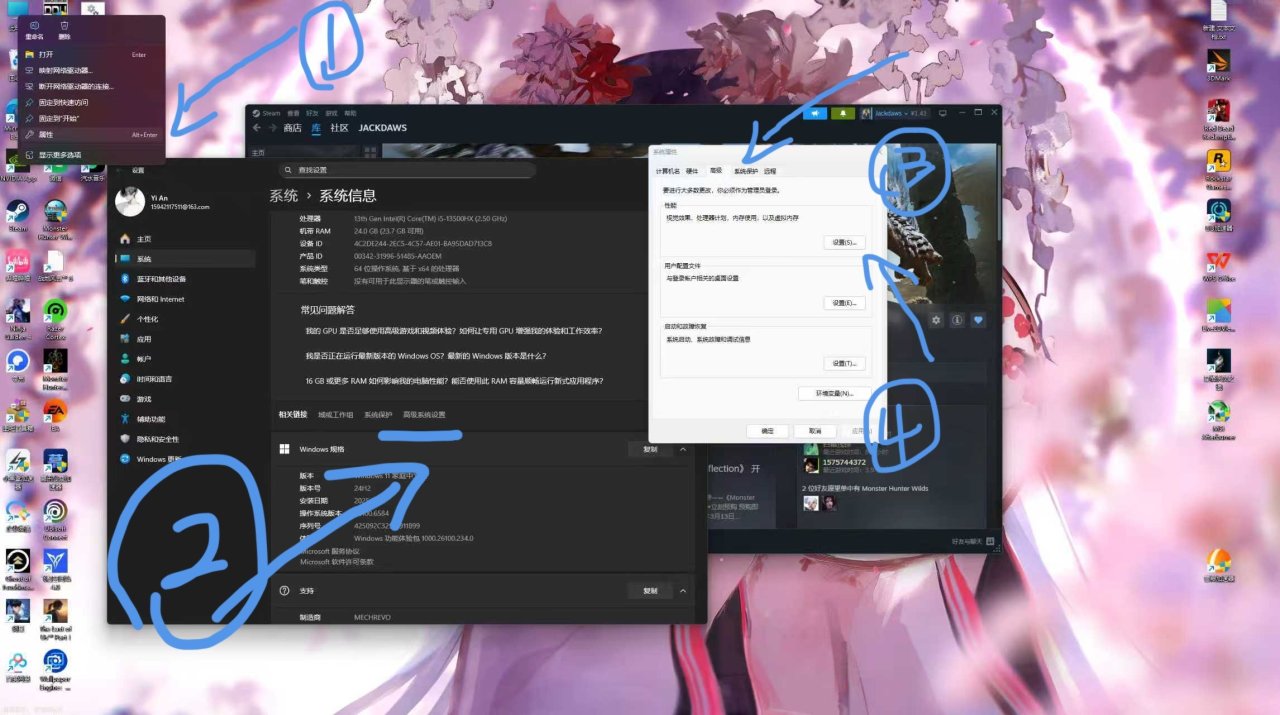Open the Steam game settings gear icon

[x=936, y=320]
